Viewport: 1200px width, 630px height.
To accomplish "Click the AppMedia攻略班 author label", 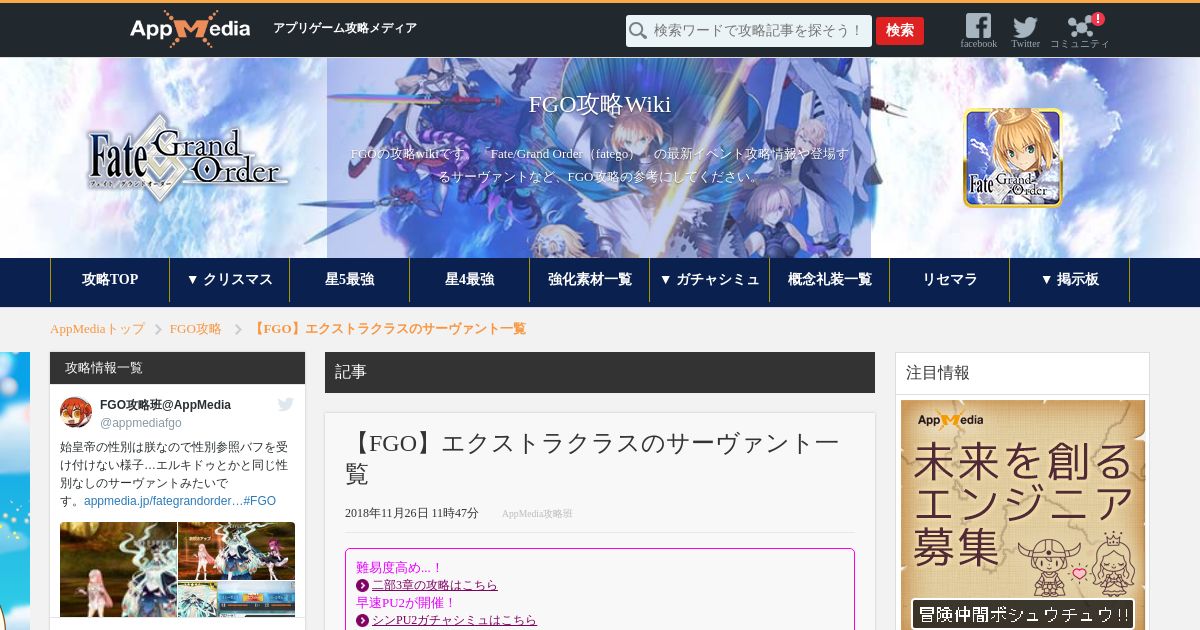I will click(537, 514).
